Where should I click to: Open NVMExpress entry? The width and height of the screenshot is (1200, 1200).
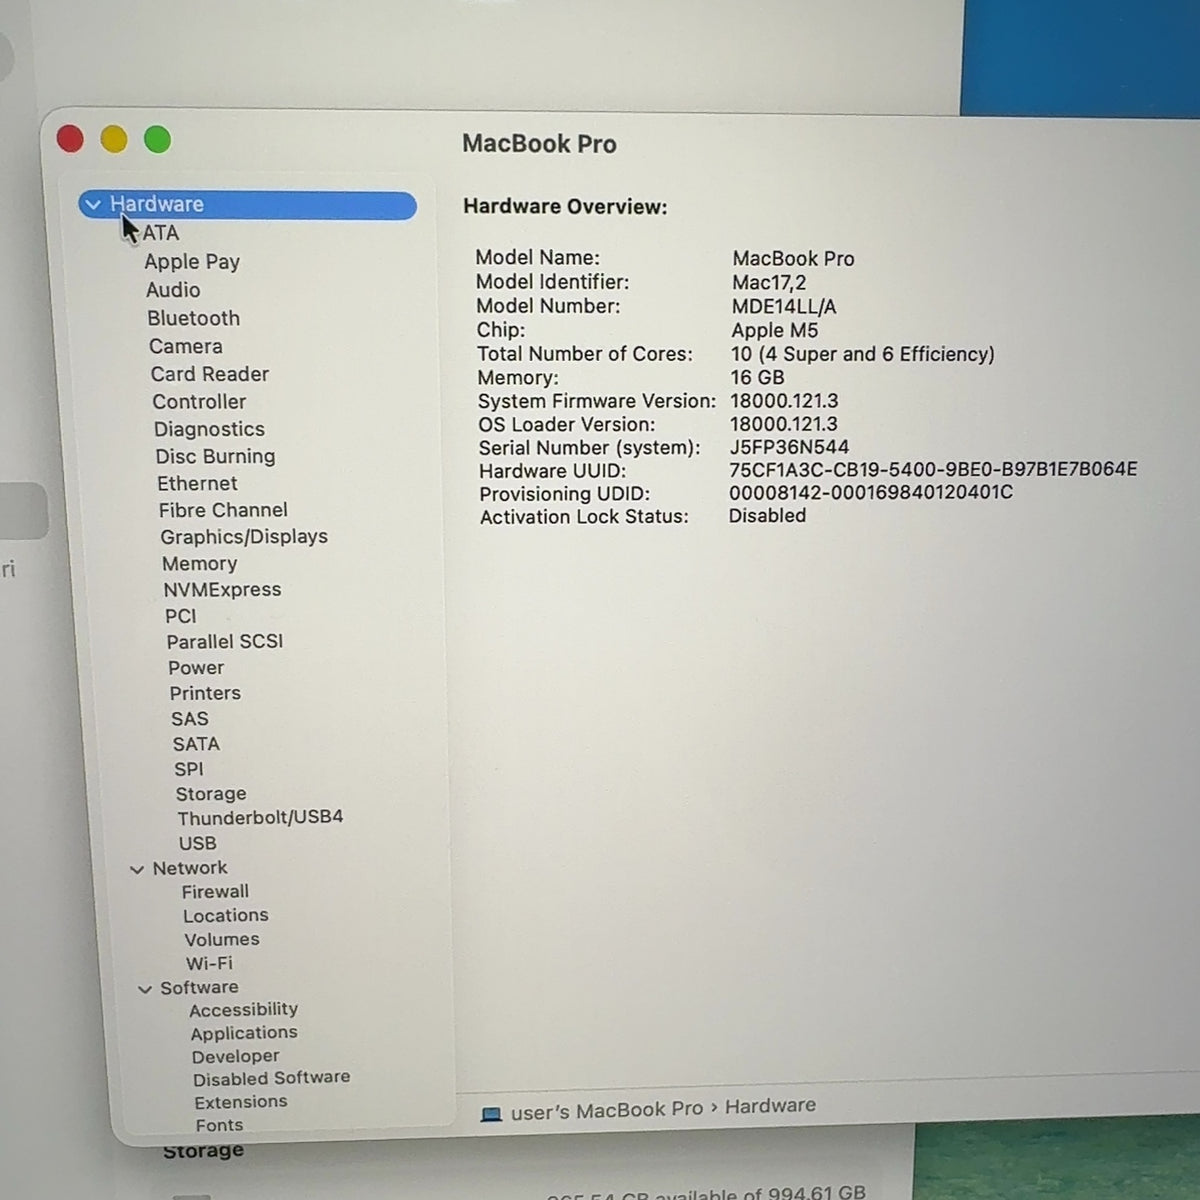pyautogui.click(x=222, y=590)
